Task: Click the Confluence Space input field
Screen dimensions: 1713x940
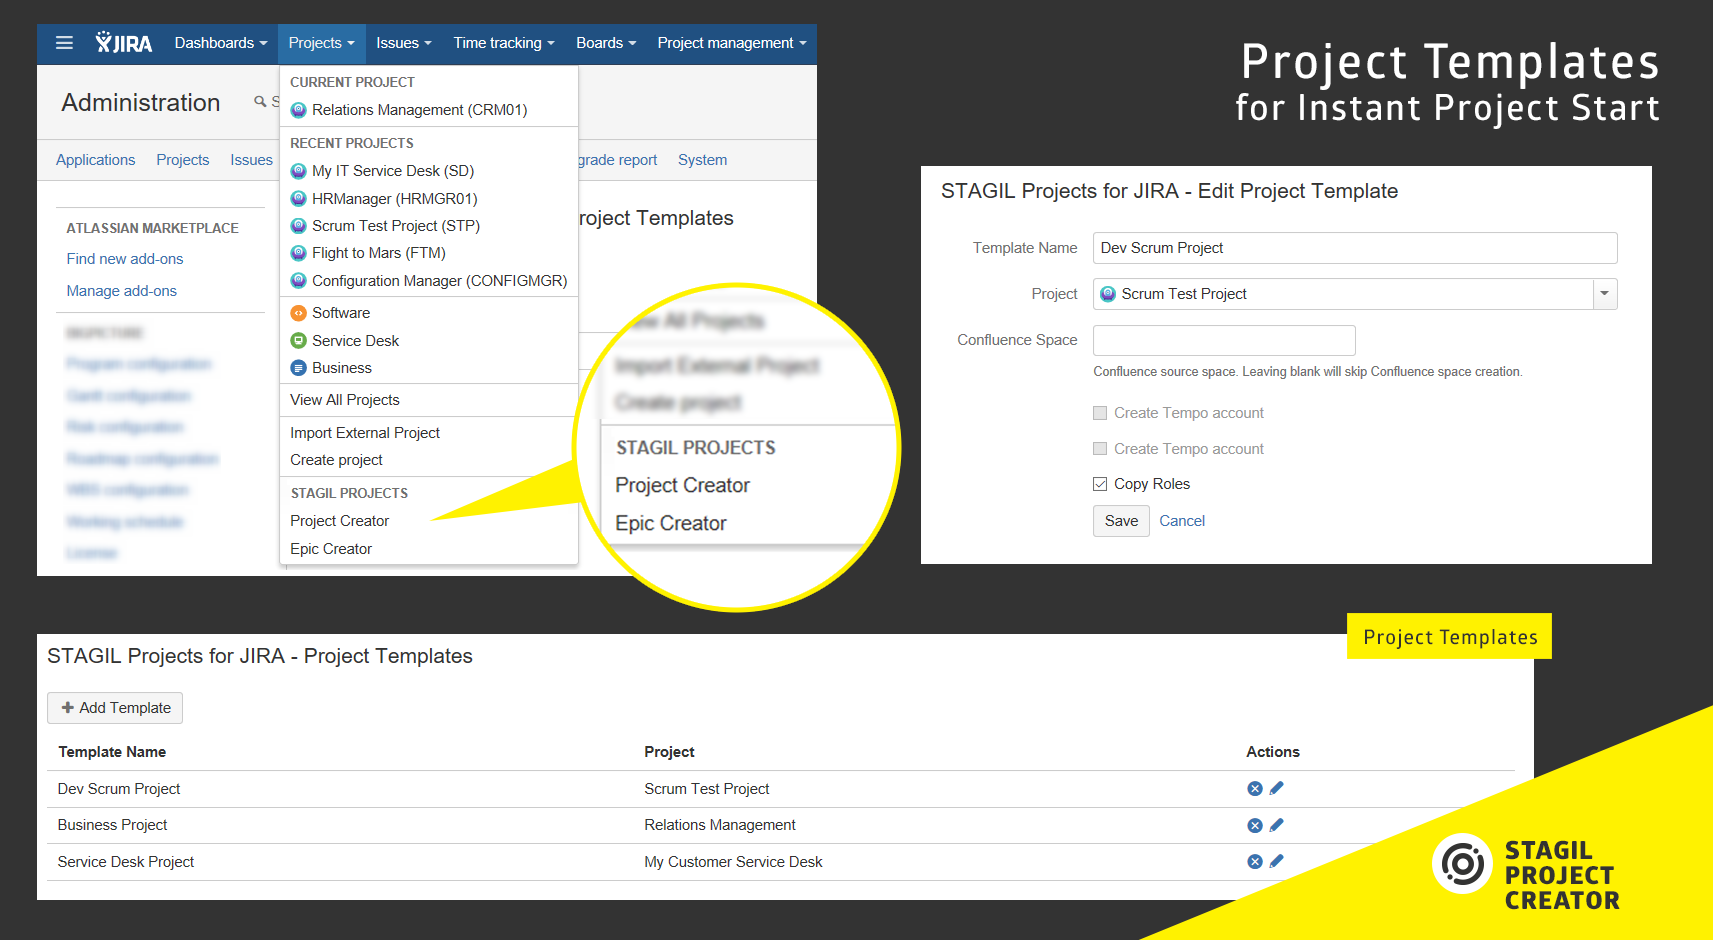Action: click(1224, 340)
